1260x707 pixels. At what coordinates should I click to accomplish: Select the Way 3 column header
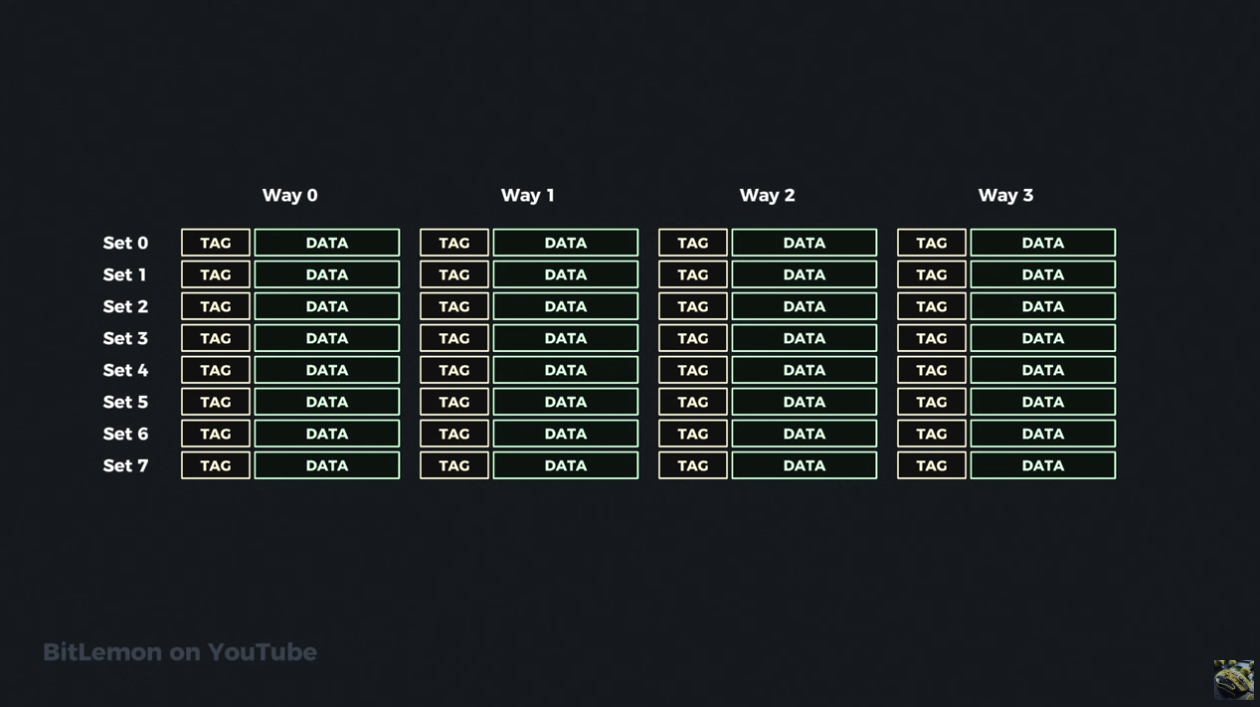1006,195
